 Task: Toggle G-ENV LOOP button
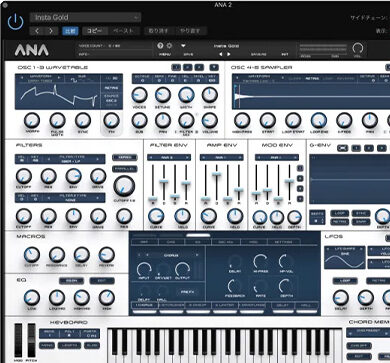pos(339,213)
